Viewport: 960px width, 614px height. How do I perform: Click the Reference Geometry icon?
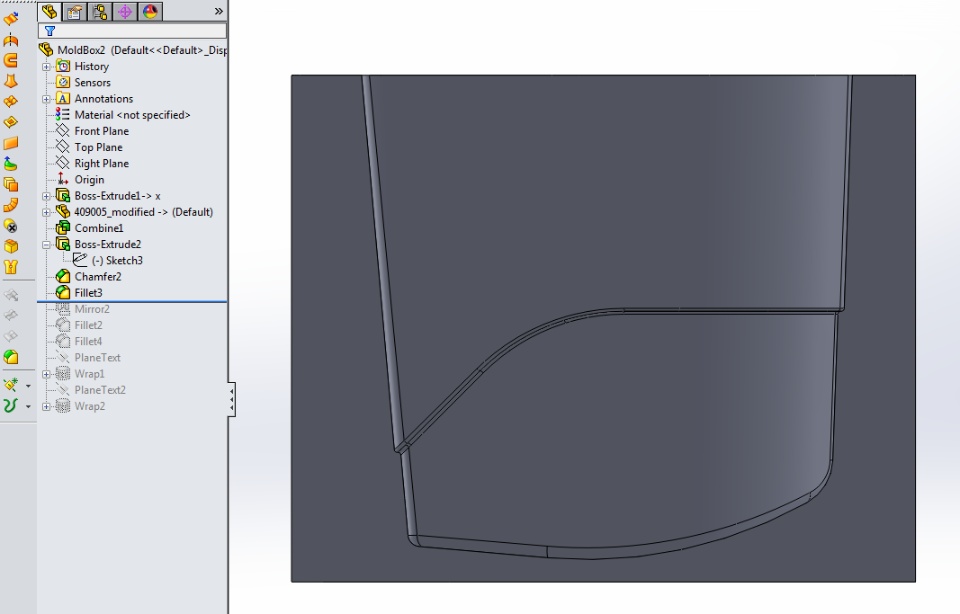click(11, 385)
